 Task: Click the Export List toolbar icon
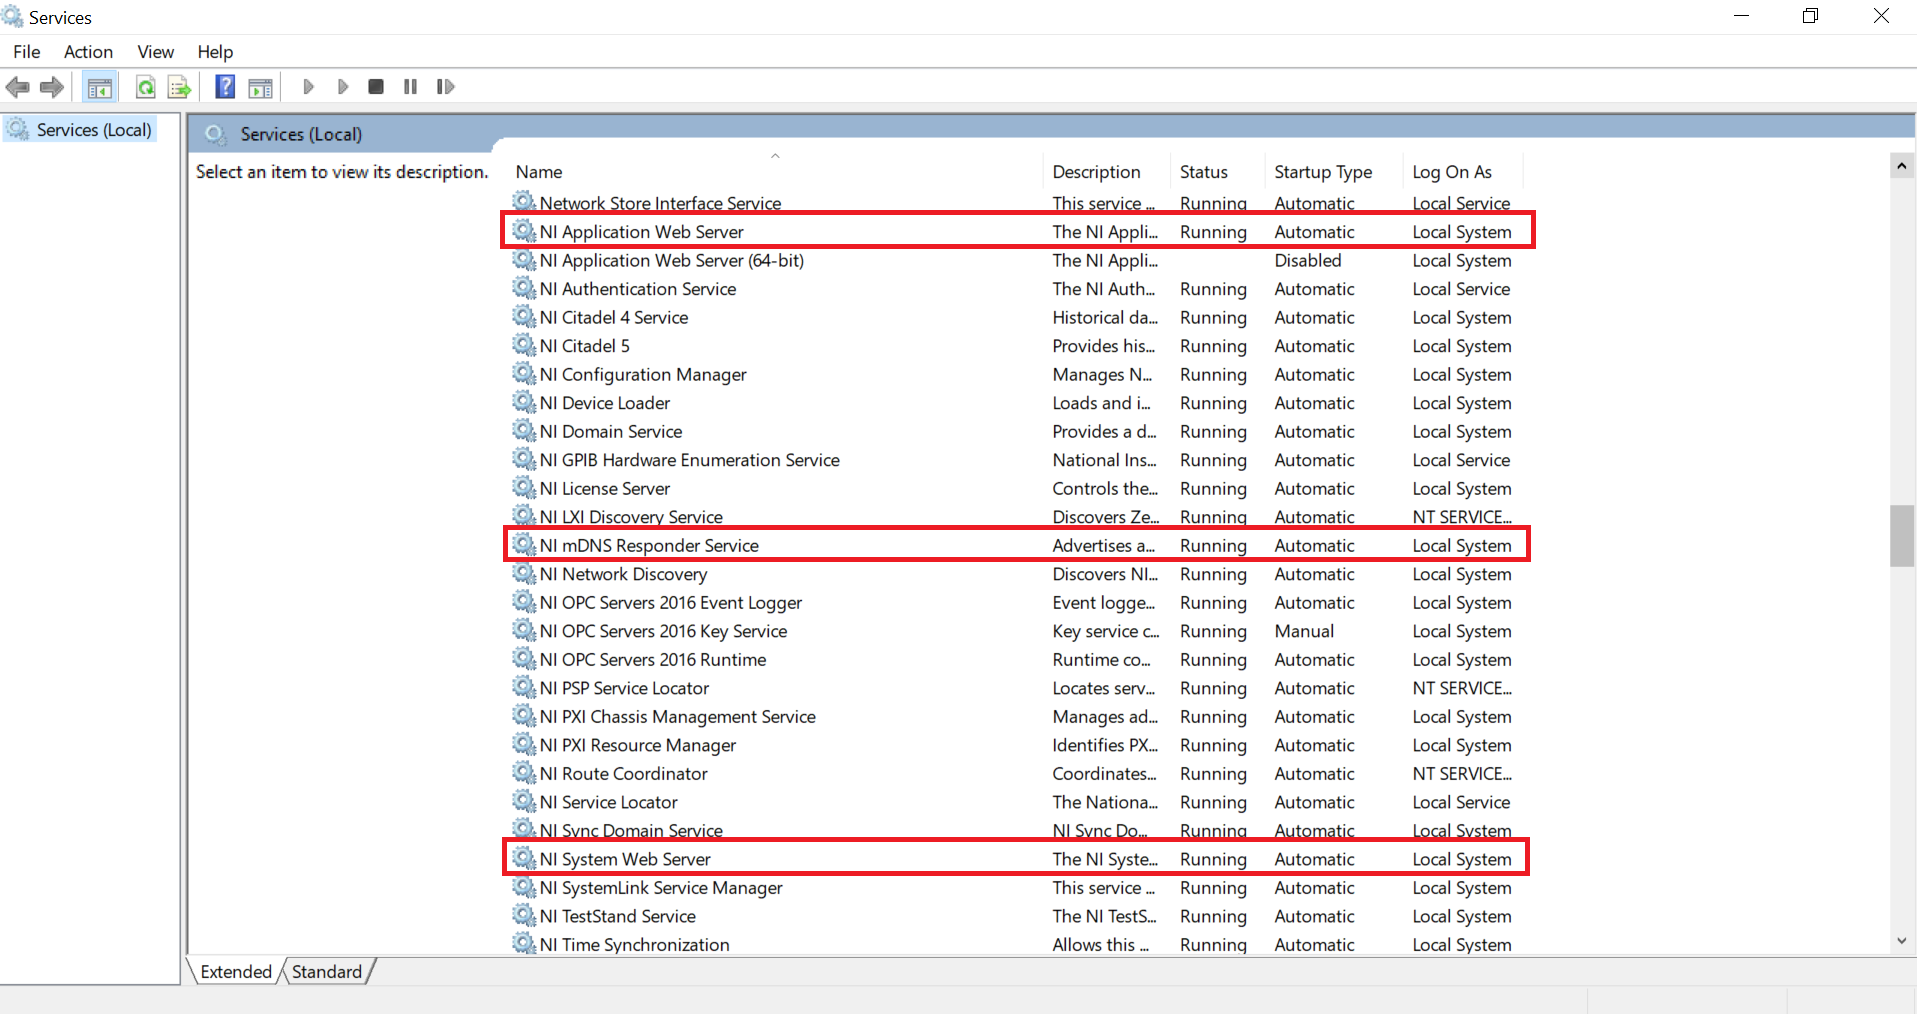(x=179, y=87)
